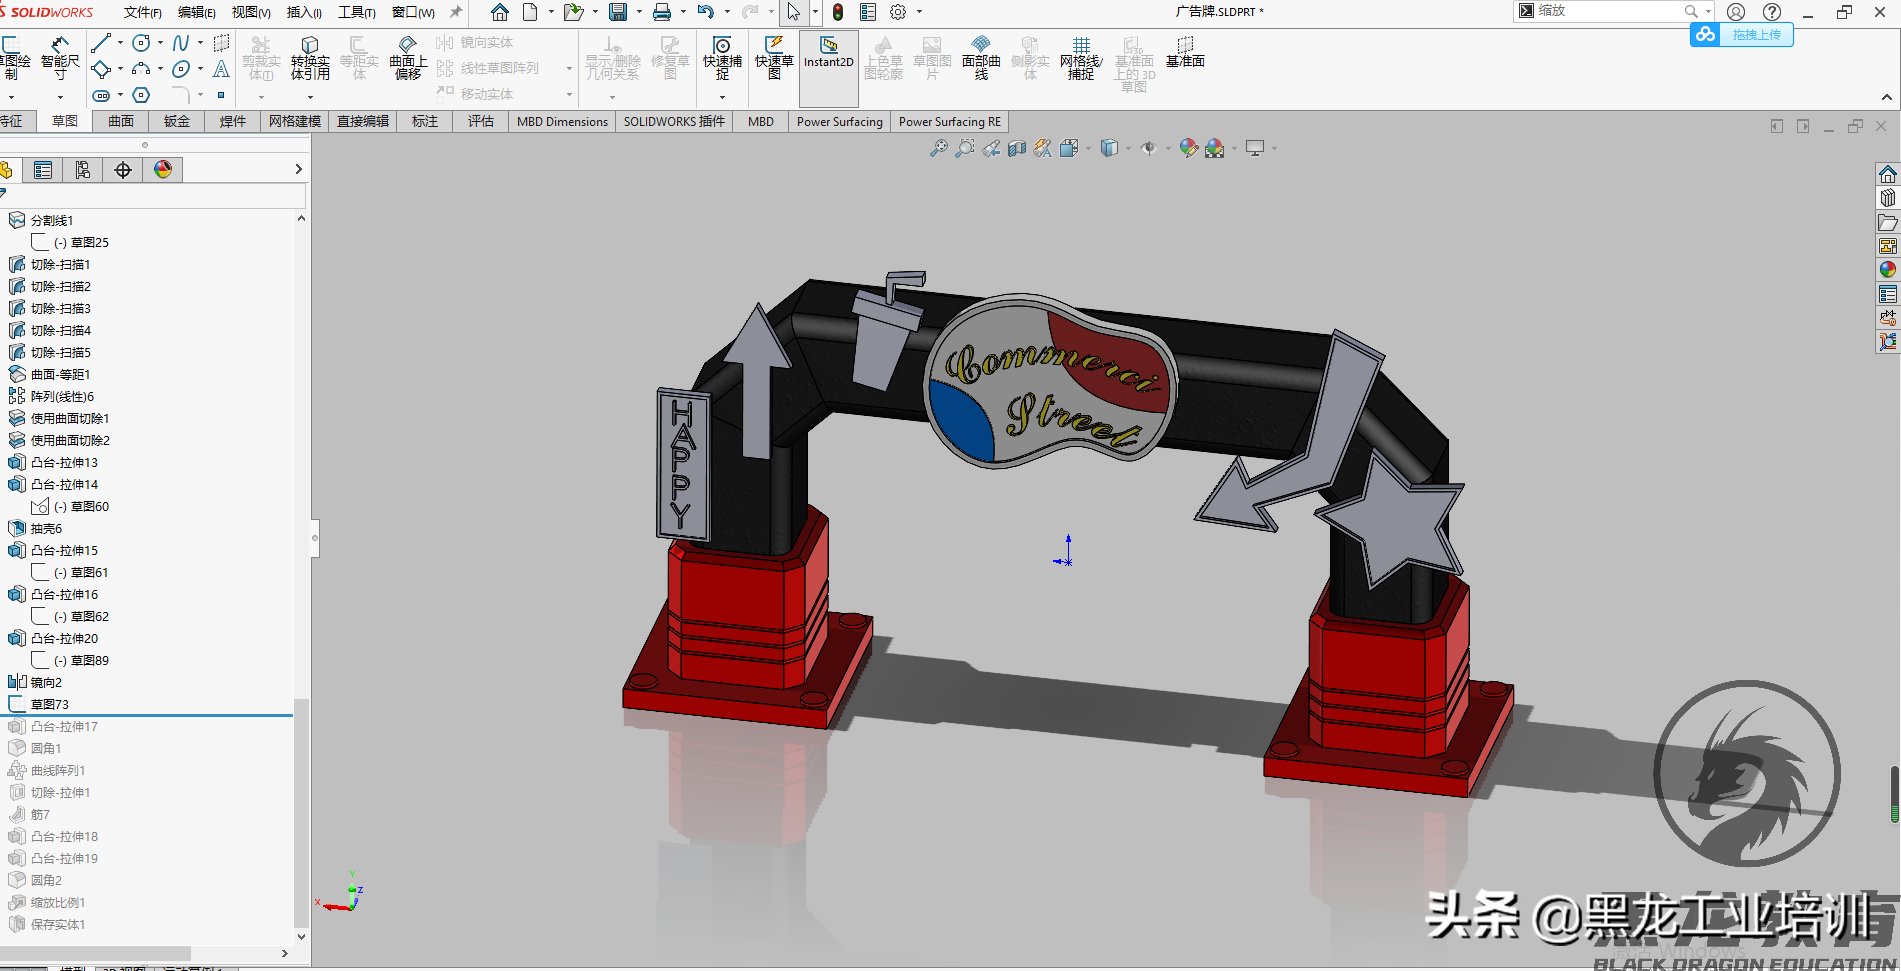Toggle the traffic-light status icon
The height and width of the screenshot is (971, 1901).
pos(837,12)
